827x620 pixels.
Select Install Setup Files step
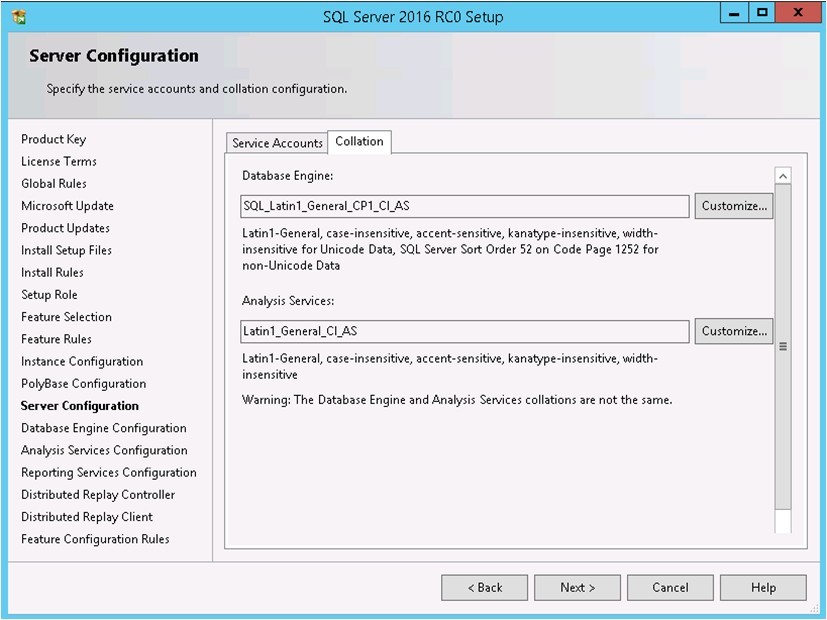(66, 250)
